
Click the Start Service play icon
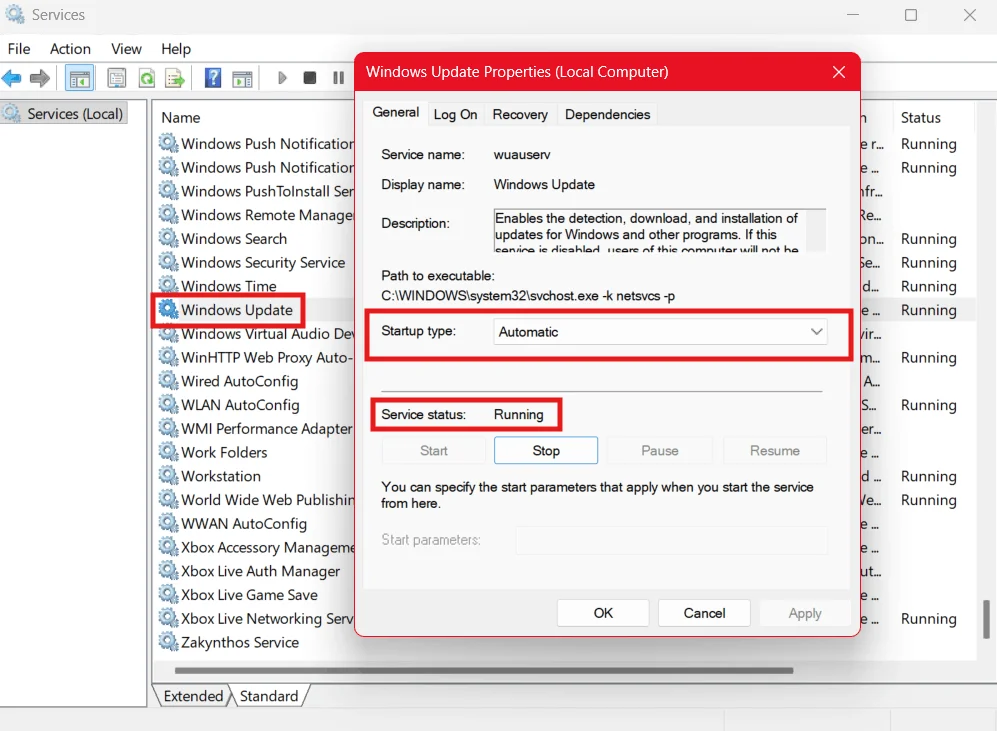tap(282, 78)
